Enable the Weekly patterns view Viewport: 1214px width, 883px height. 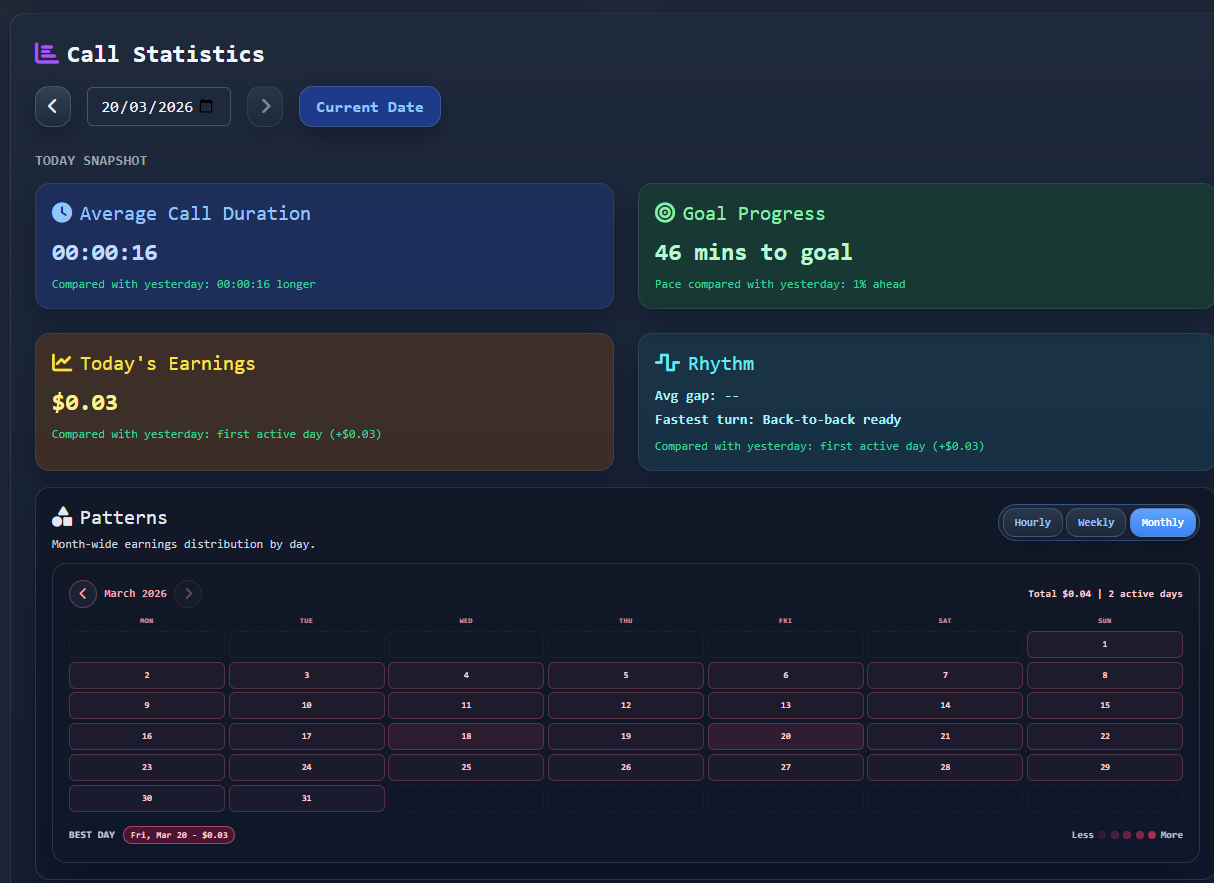pyautogui.click(x=1095, y=521)
